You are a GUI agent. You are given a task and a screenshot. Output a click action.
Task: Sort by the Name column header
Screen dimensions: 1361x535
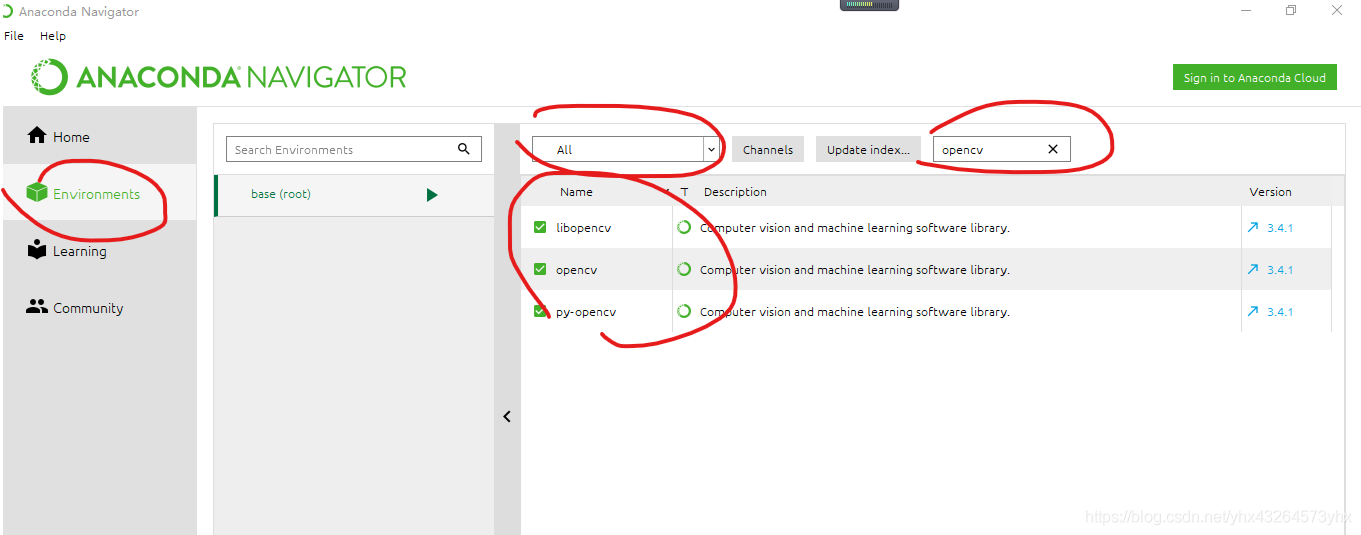click(x=576, y=192)
